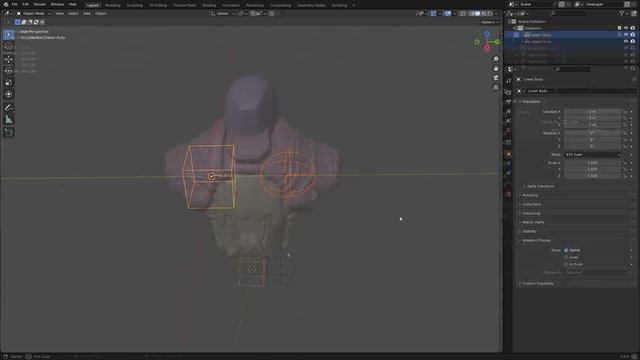Switch to the UV Editing workspace tab
The image size is (640, 360).
click(158, 5)
